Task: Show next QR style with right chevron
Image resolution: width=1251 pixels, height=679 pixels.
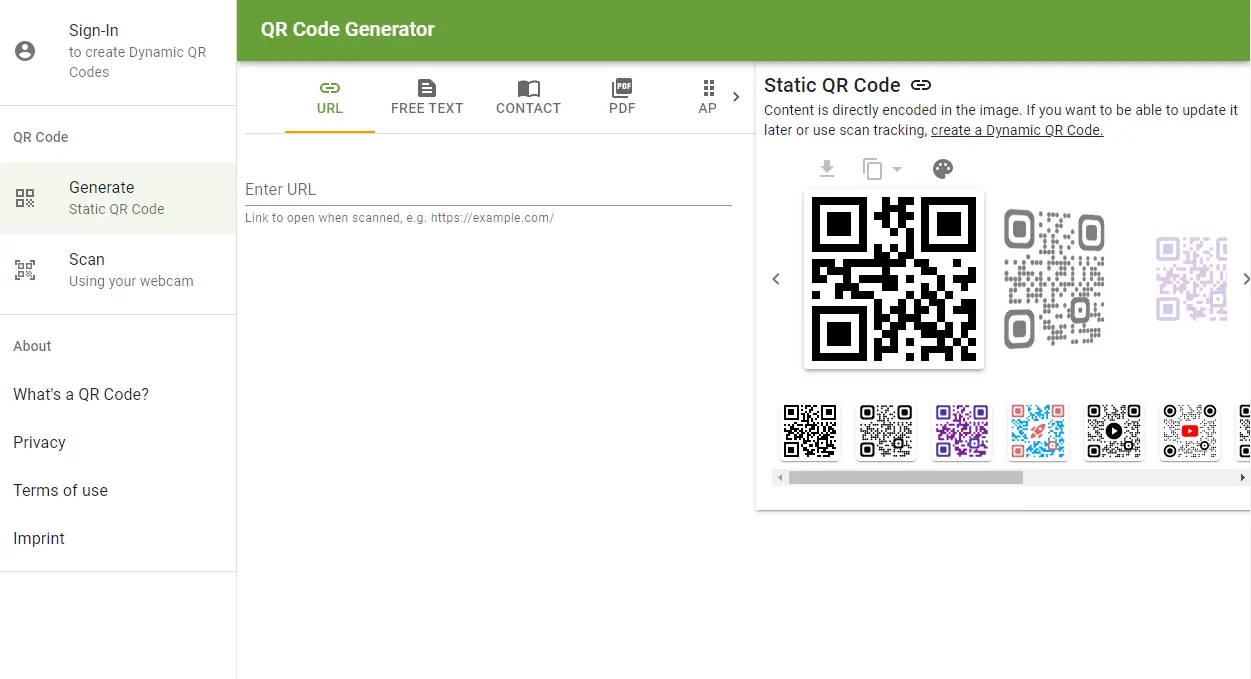Action: click(1245, 279)
